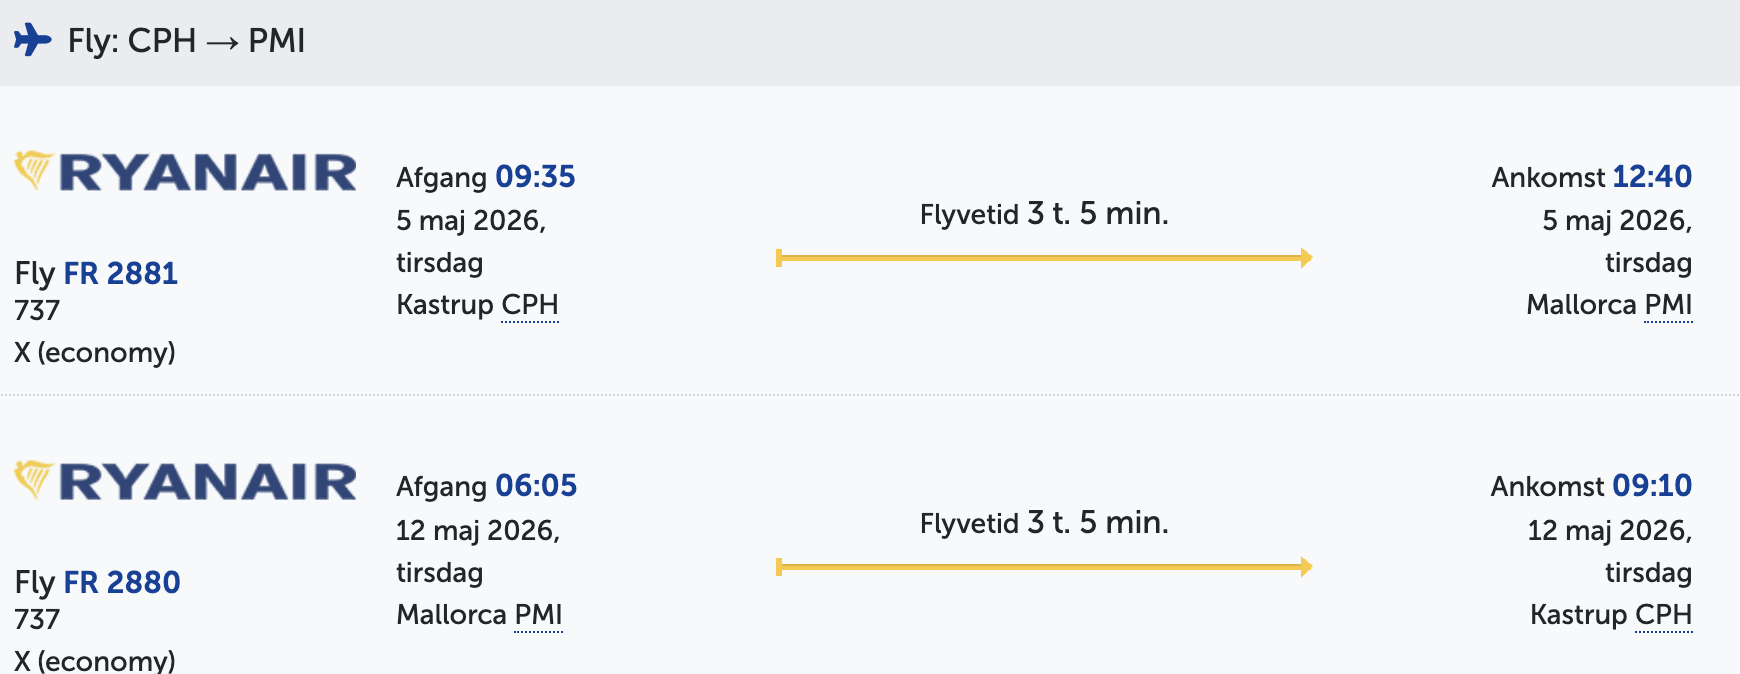
Task: Click the CPH code next to Kastrup arrival
Action: click(x=1663, y=614)
